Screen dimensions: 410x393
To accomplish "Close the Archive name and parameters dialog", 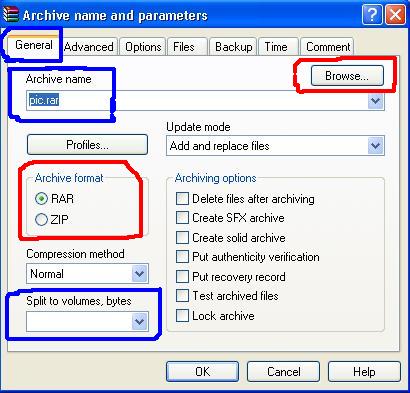I will coord(395,15).
